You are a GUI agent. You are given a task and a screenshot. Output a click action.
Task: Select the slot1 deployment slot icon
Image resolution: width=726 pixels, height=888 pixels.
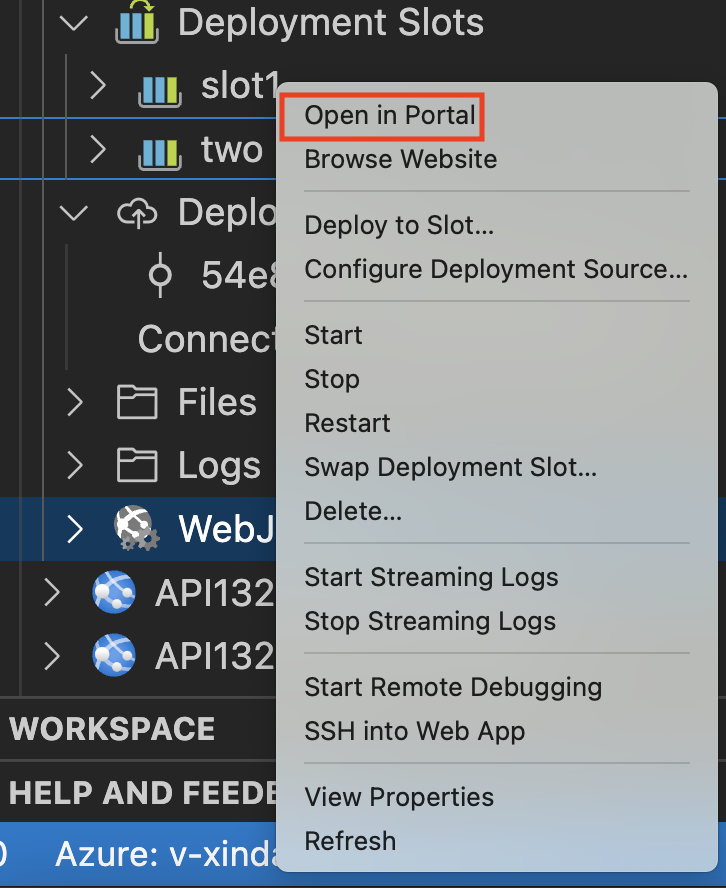(x=159, y=86)
